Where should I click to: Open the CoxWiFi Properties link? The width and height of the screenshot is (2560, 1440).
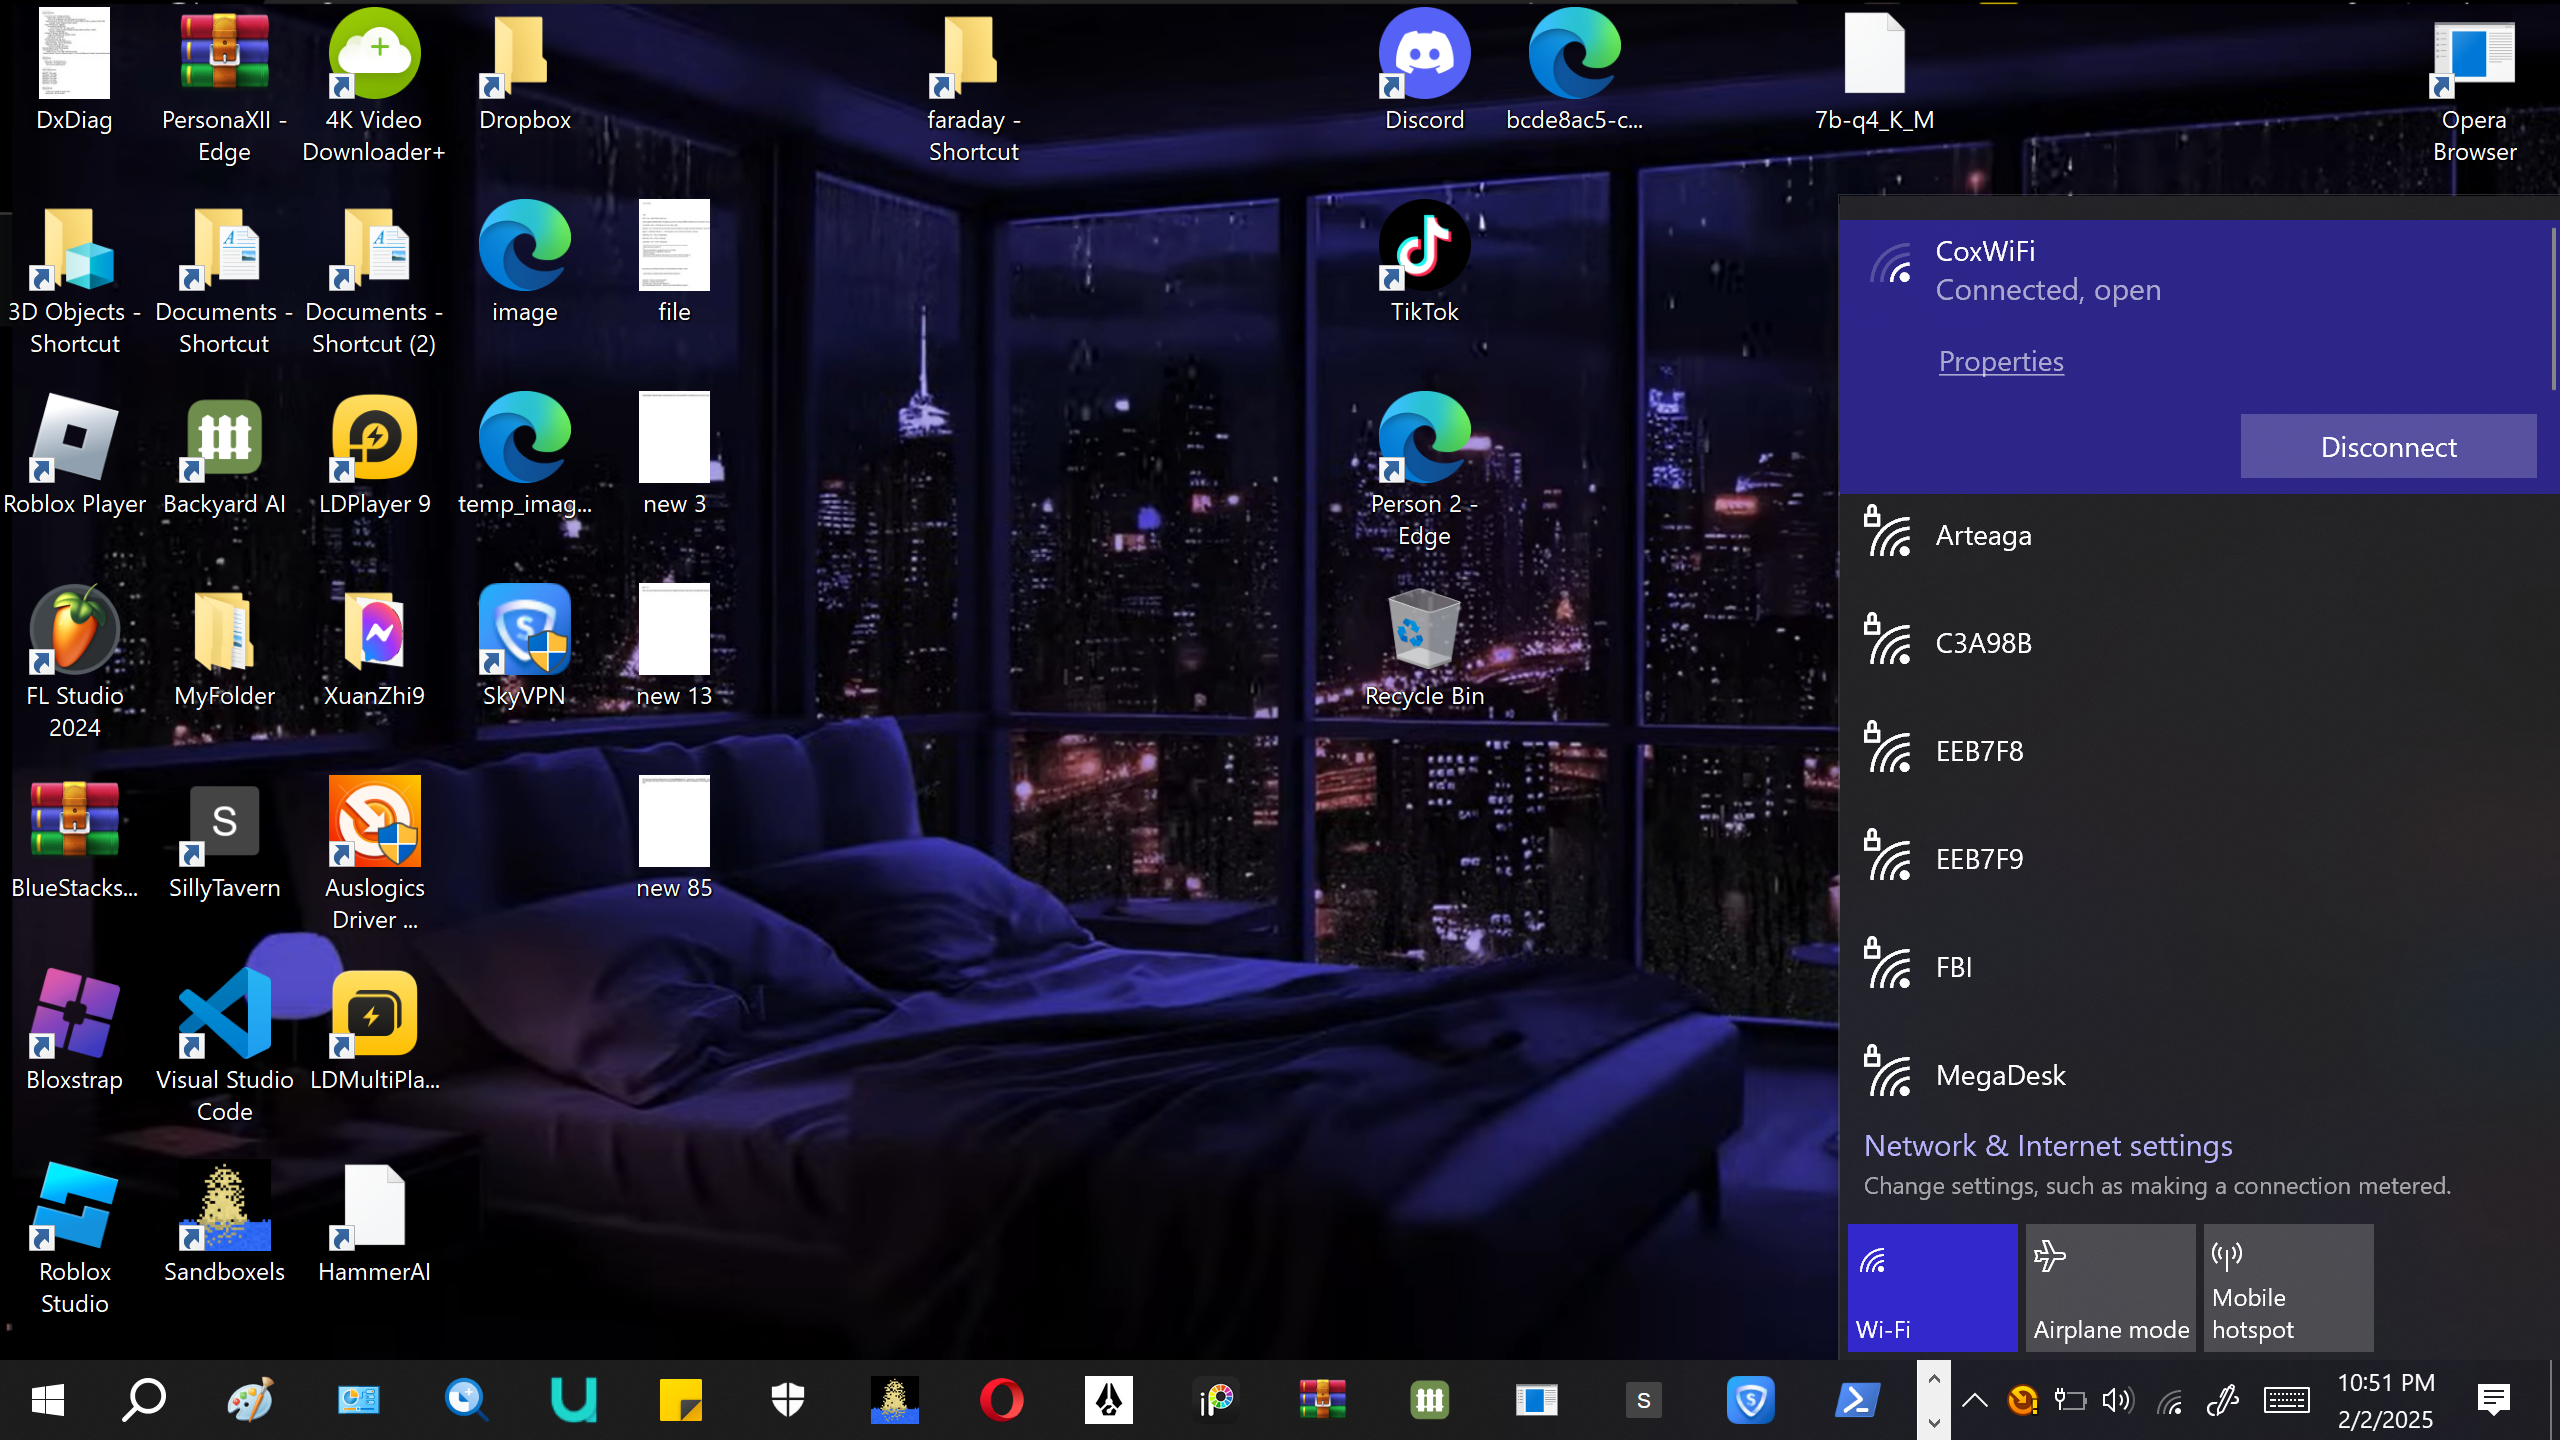[2000, 361]
